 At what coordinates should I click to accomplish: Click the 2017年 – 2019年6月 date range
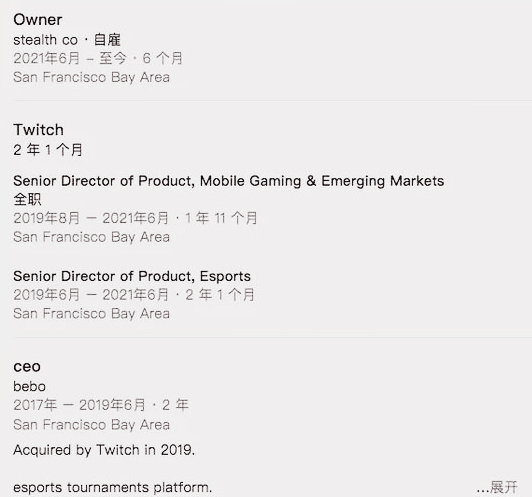click(x=79, y=405)
